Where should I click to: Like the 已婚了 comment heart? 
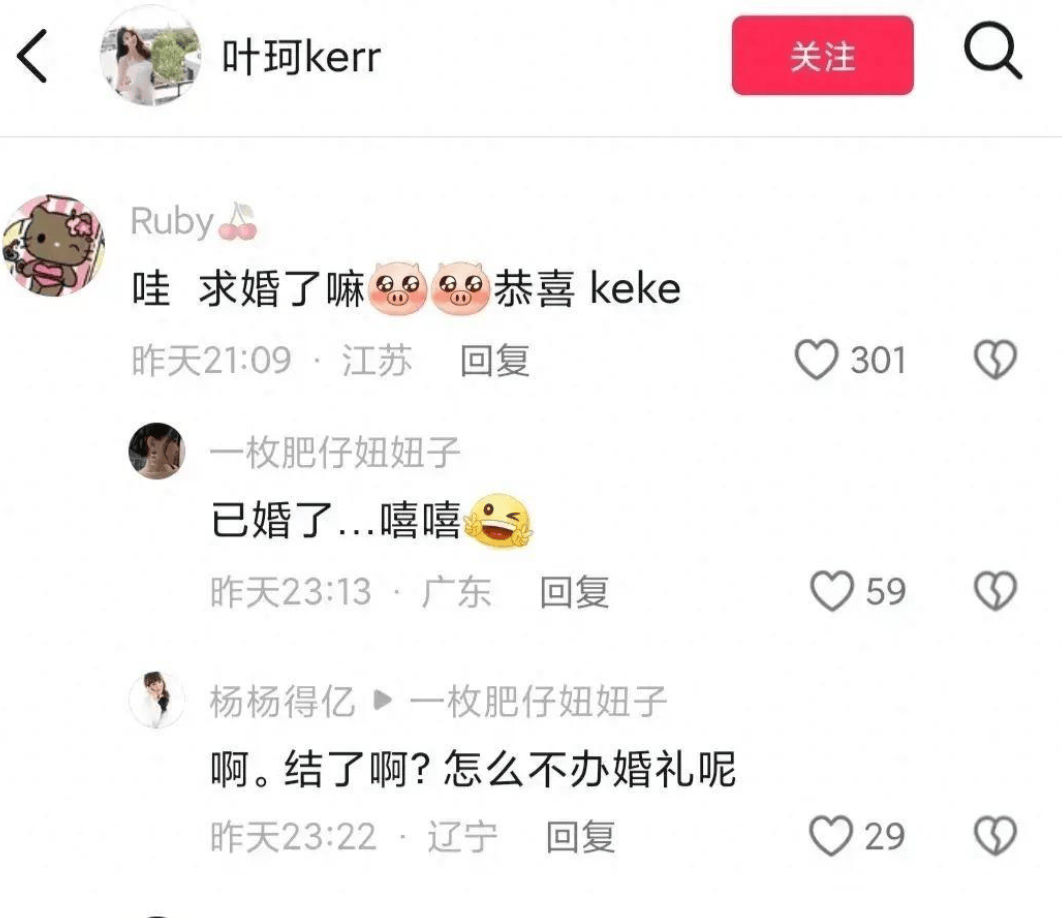(x=832, y=591)
